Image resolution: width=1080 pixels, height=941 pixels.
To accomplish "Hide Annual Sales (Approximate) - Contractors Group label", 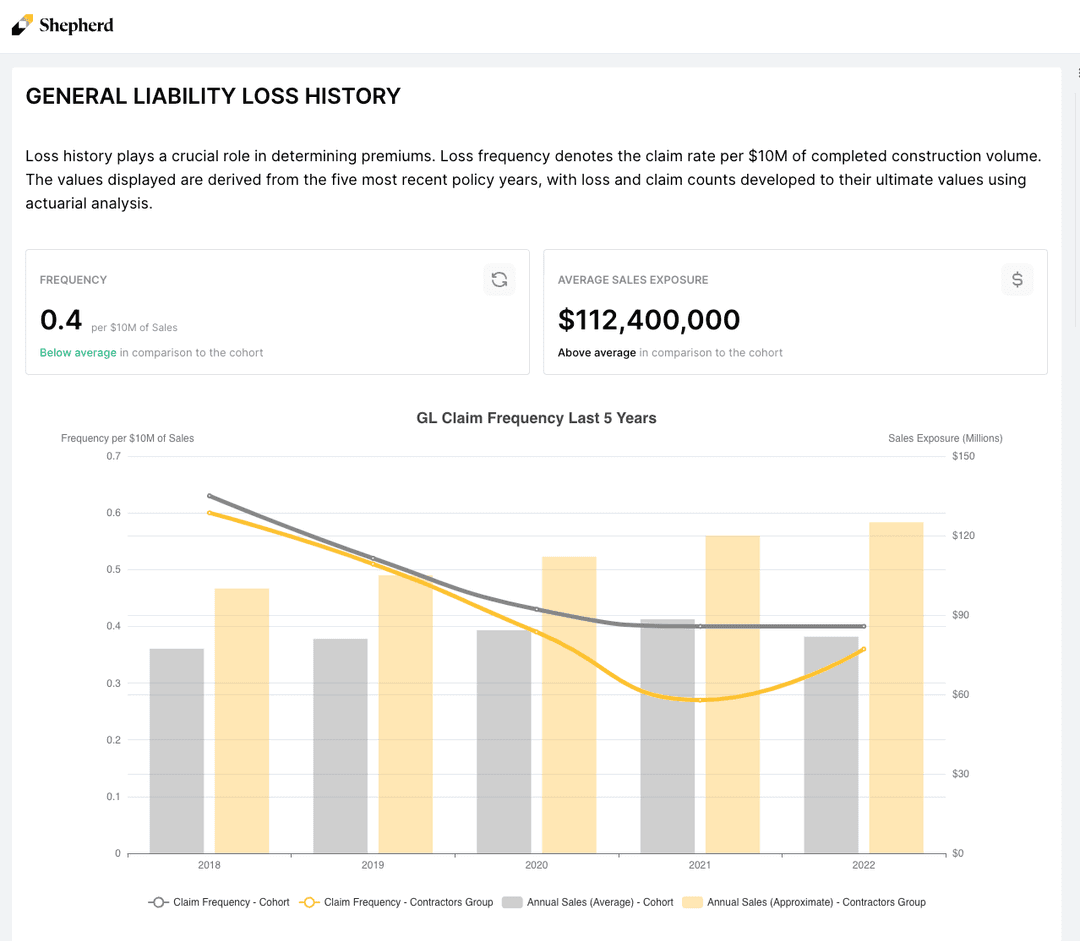I will tap(816, 902).
